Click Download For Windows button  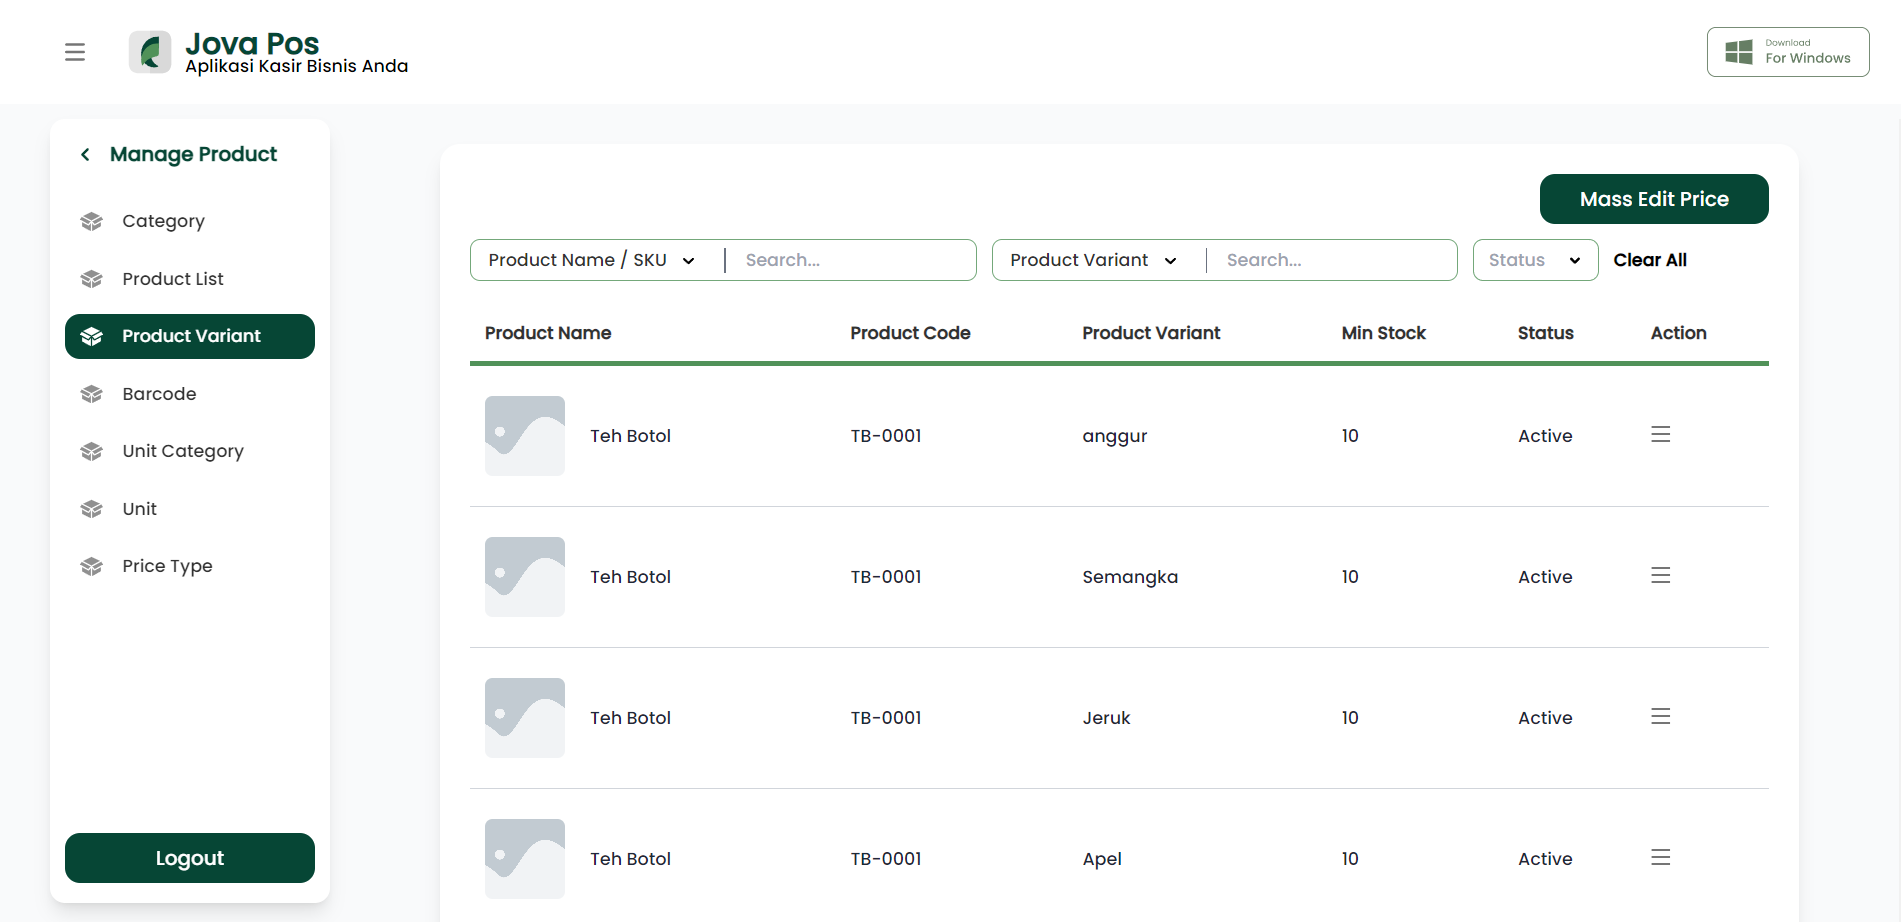[x=1788, y=52]
